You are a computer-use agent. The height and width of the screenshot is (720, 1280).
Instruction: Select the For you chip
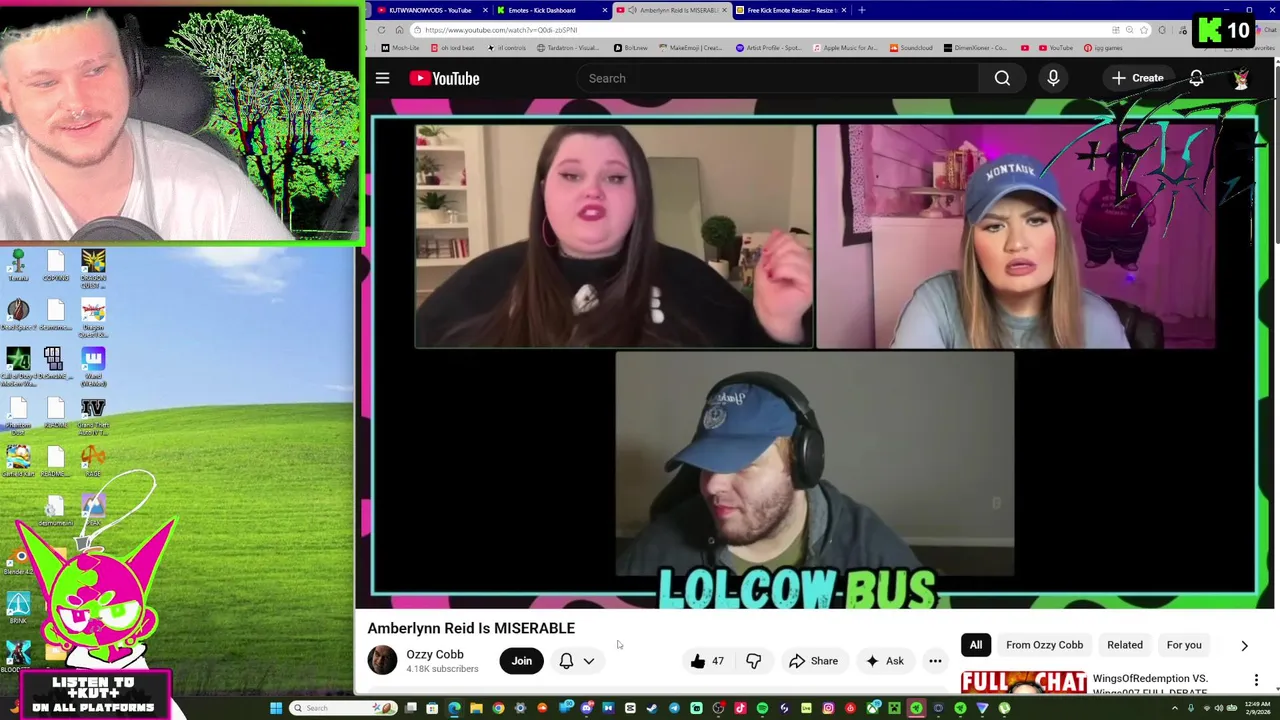(x=1184, y=645)
